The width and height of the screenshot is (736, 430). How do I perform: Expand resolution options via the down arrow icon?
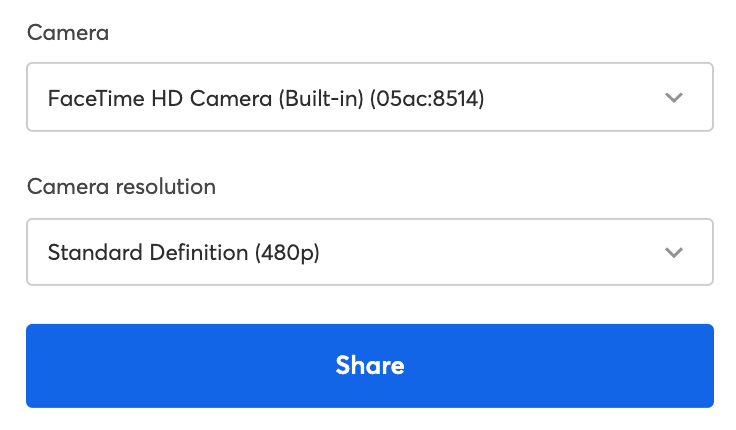(674, 253)
